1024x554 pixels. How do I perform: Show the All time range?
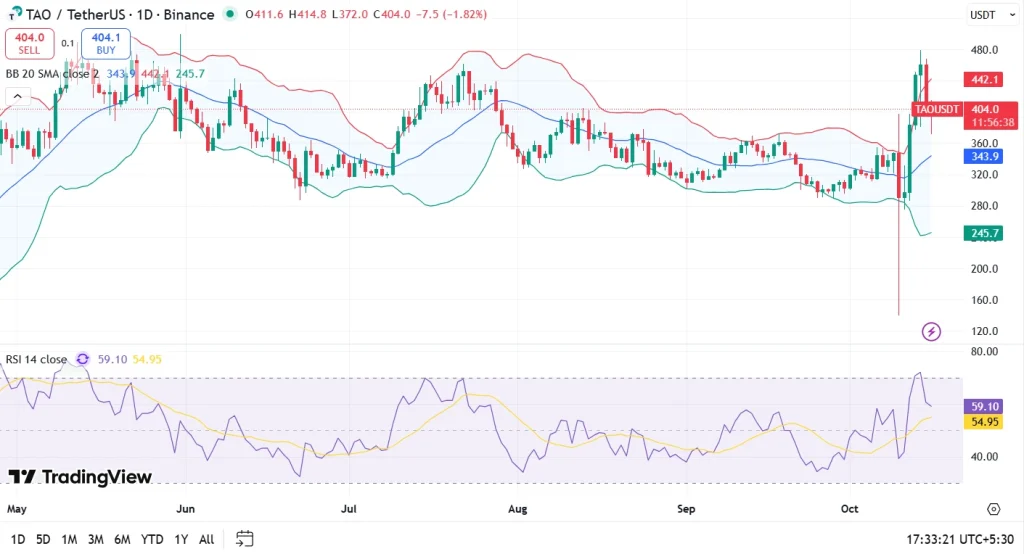coord(206,539)
